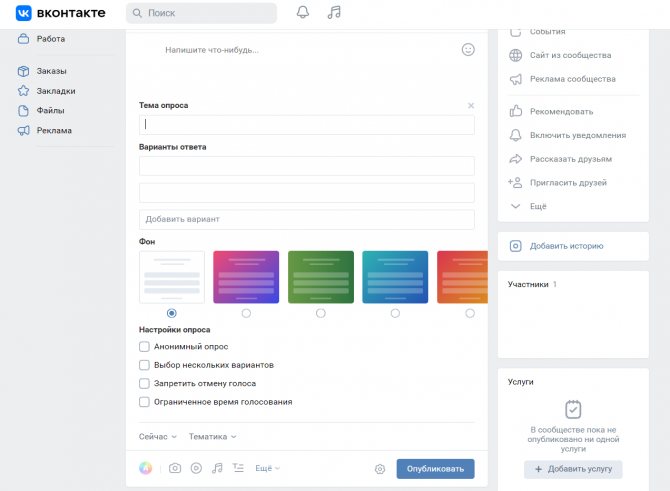
Task: Attach a video using the play icon
Action: pyautogui.click(x=196, y=468)
